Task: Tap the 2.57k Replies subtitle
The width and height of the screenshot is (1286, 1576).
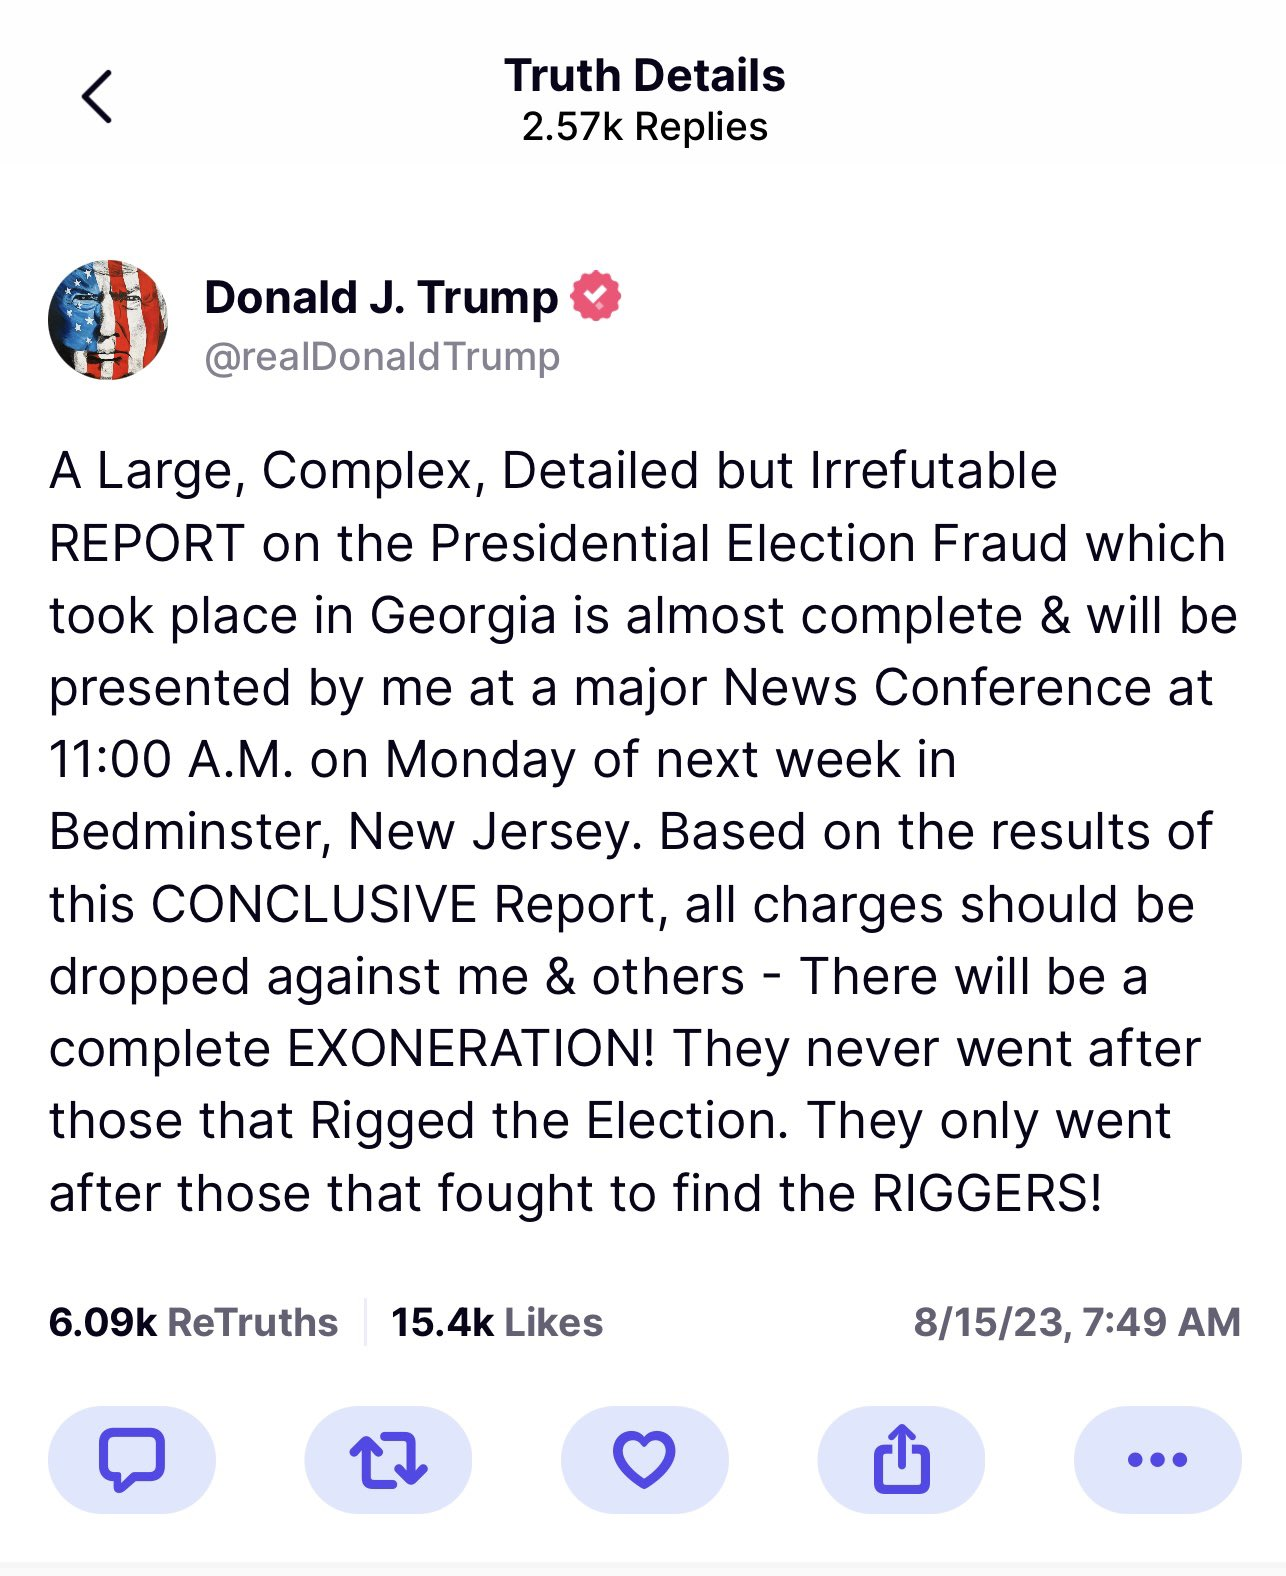Action: (x=644, y=127)
